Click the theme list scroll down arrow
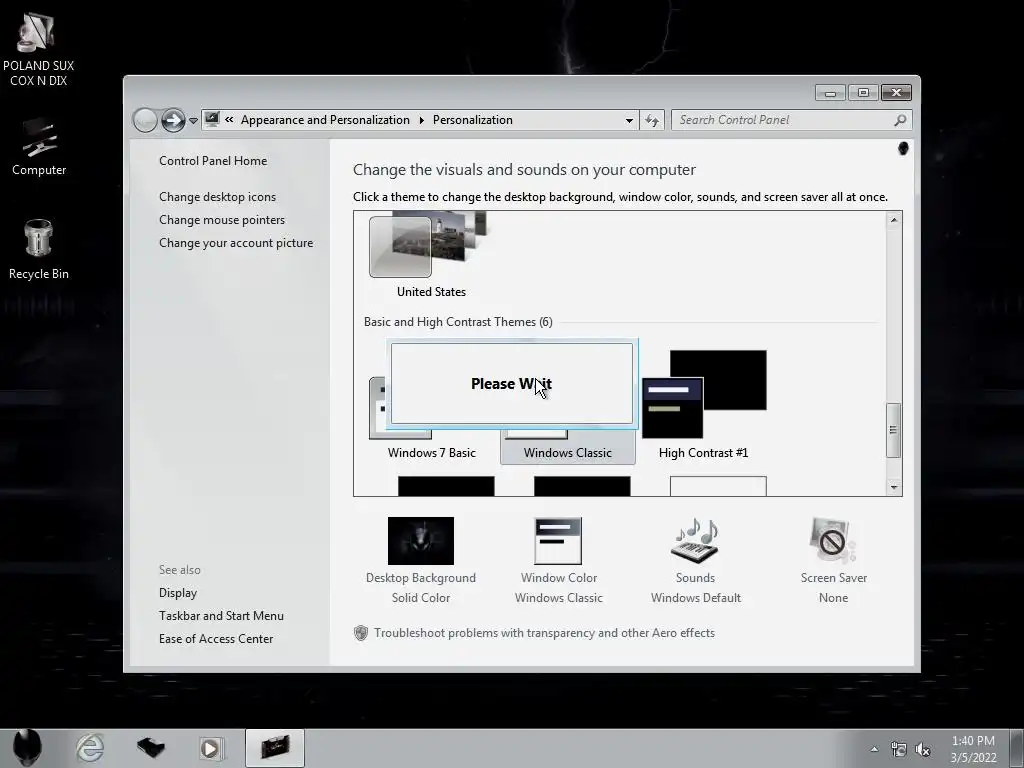The height and width of the screenshot is (768, 1024). (x=893, y=487)
